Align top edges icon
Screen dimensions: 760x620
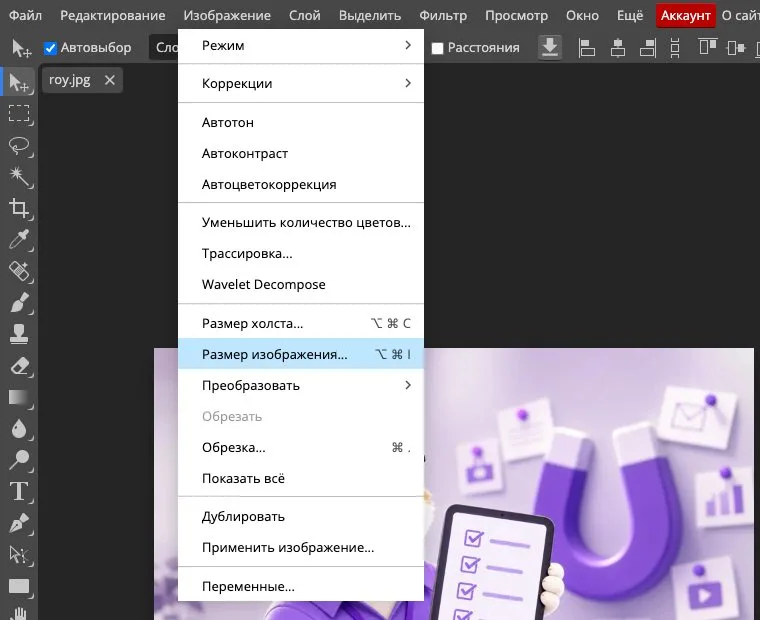pos(708,47)
